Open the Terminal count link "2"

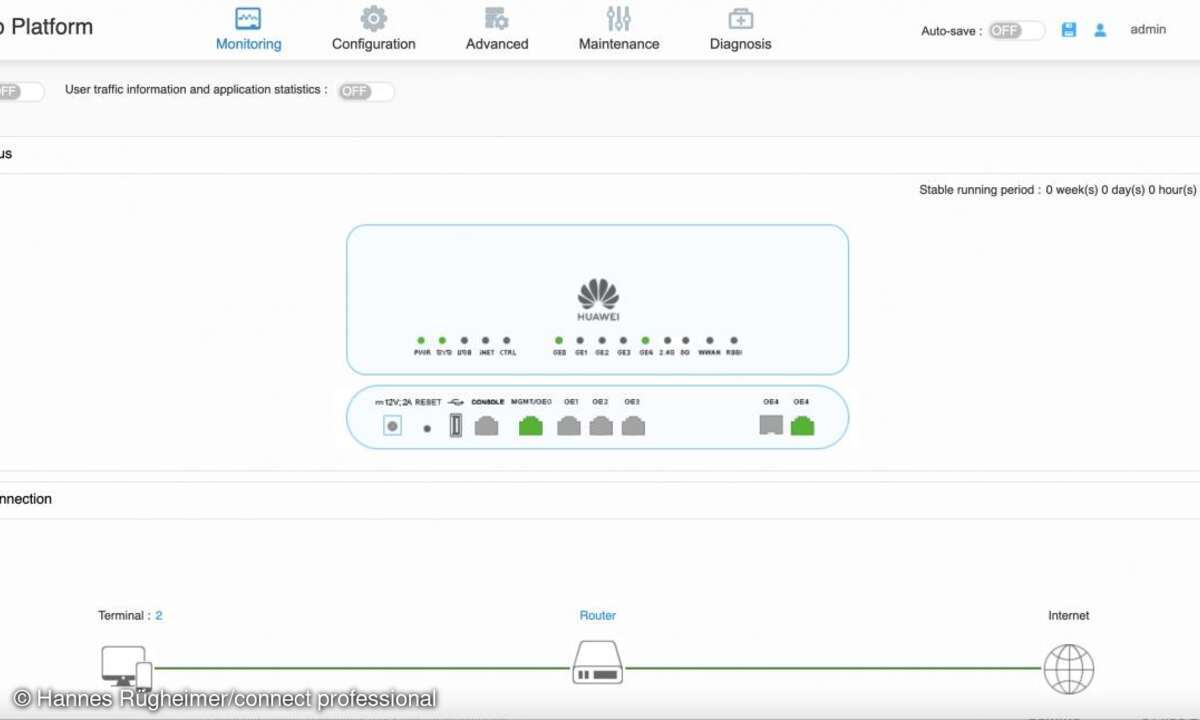coord(159,616)
